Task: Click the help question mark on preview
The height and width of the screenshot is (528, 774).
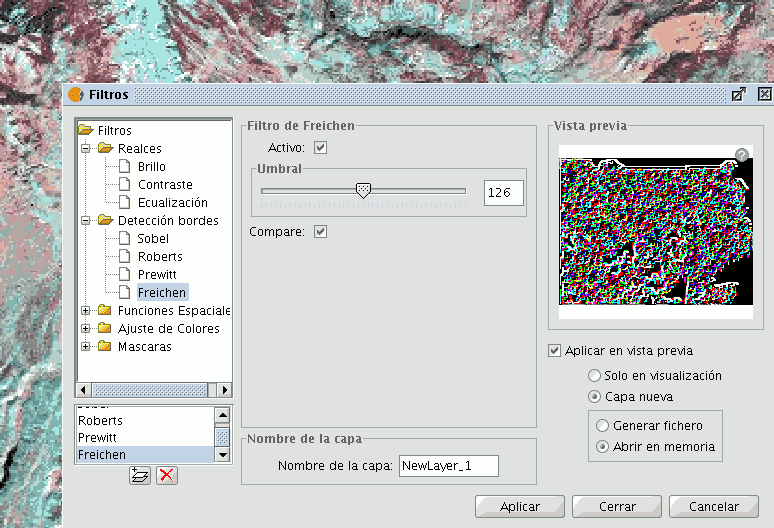Action: click(x=741, y=155)
